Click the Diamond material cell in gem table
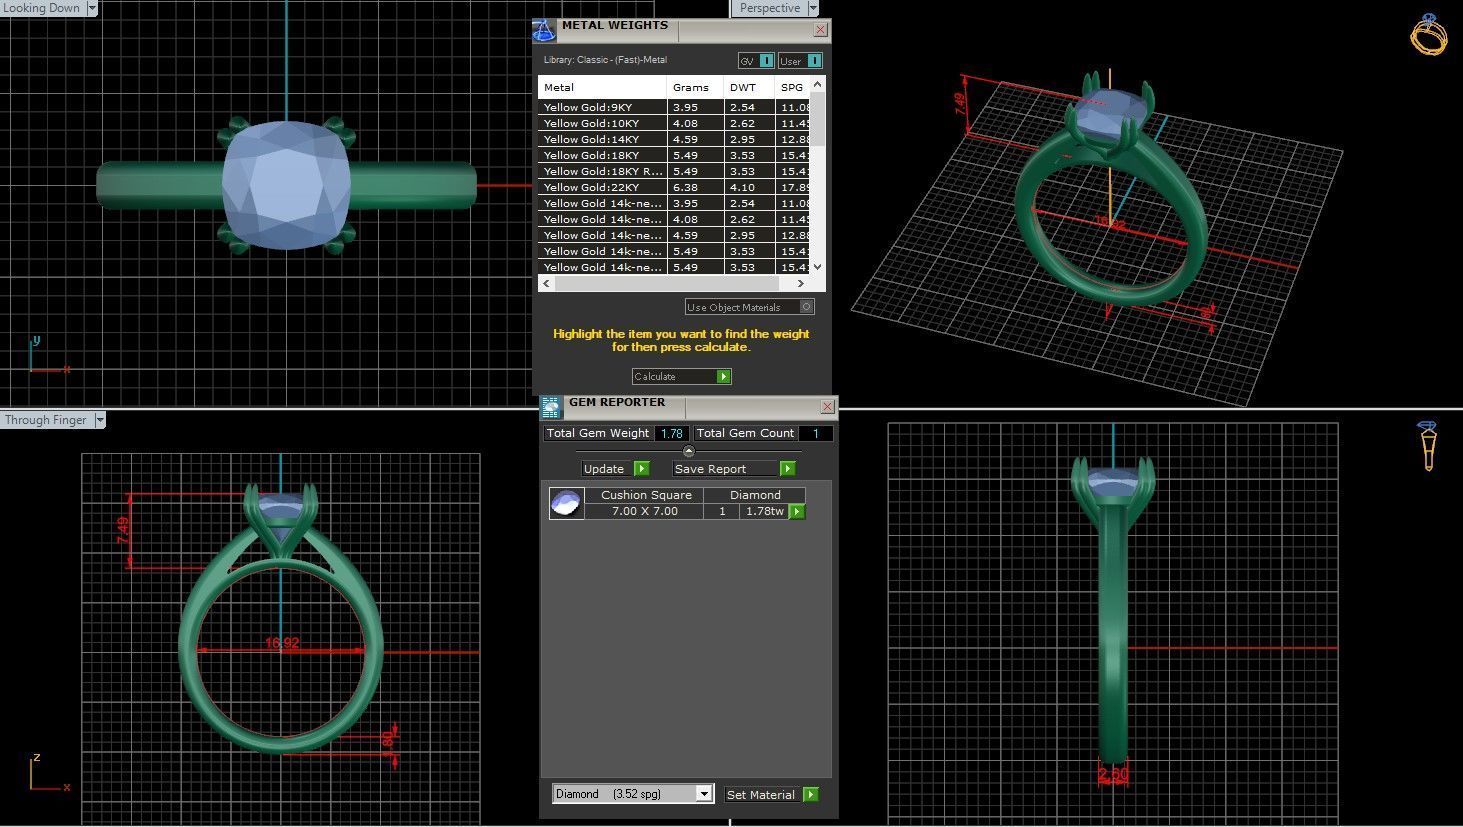1463x827 pixels. [x=755, y=495]
